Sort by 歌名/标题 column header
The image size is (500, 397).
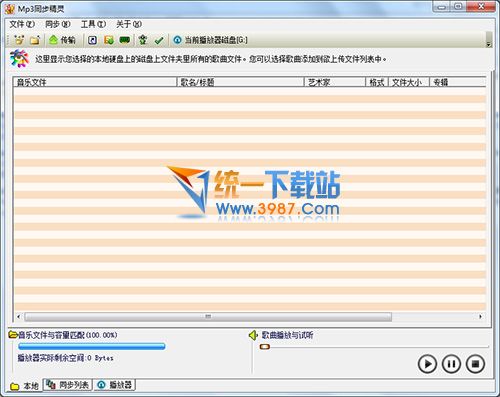240,82
